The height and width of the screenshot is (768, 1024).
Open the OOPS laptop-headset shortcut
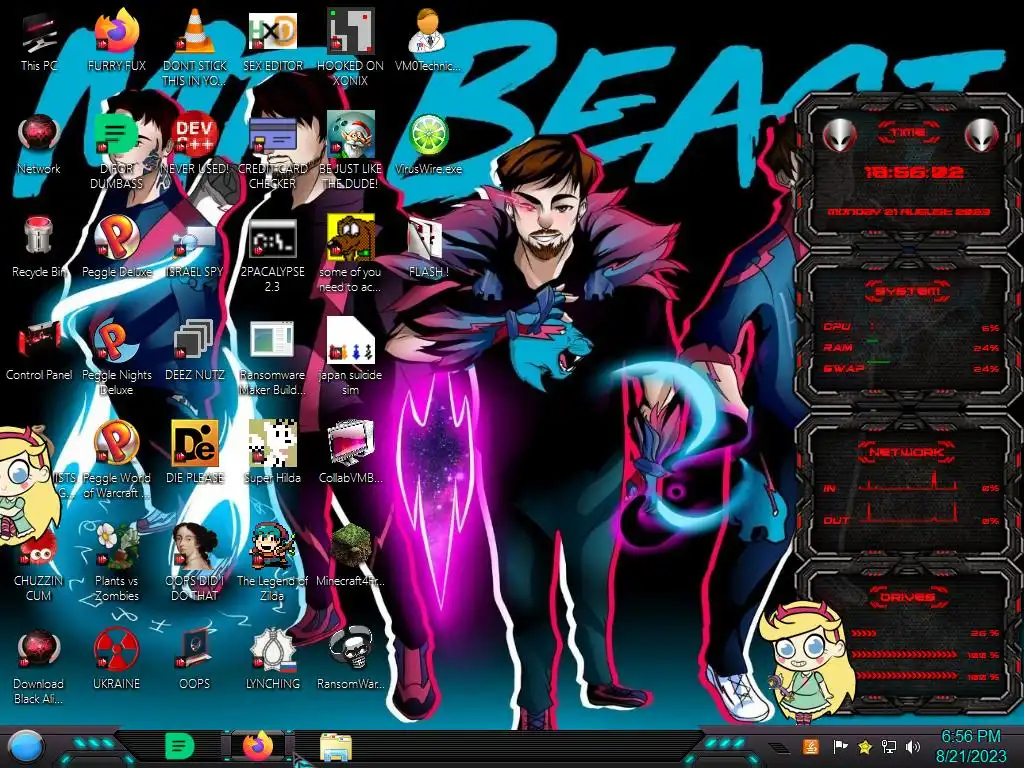tap(194, 660)
